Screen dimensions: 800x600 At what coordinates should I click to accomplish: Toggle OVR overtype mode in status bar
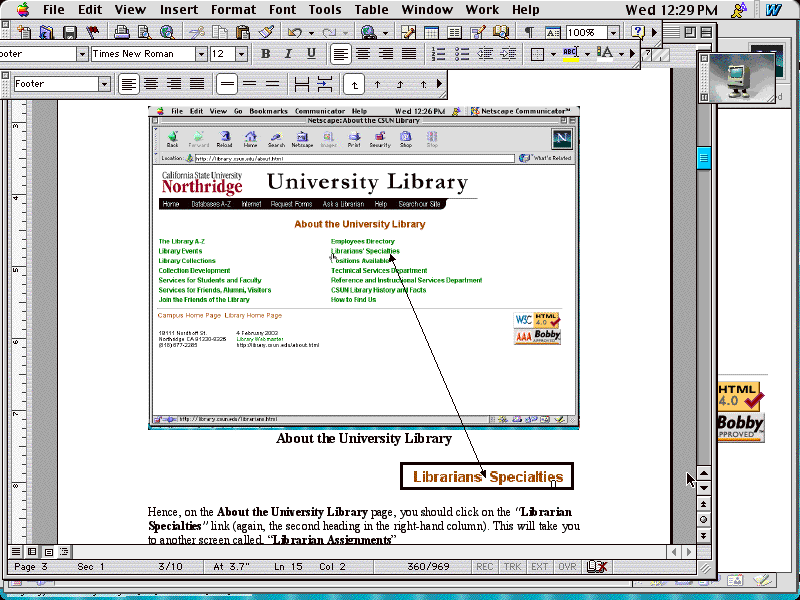pos(567,567)
